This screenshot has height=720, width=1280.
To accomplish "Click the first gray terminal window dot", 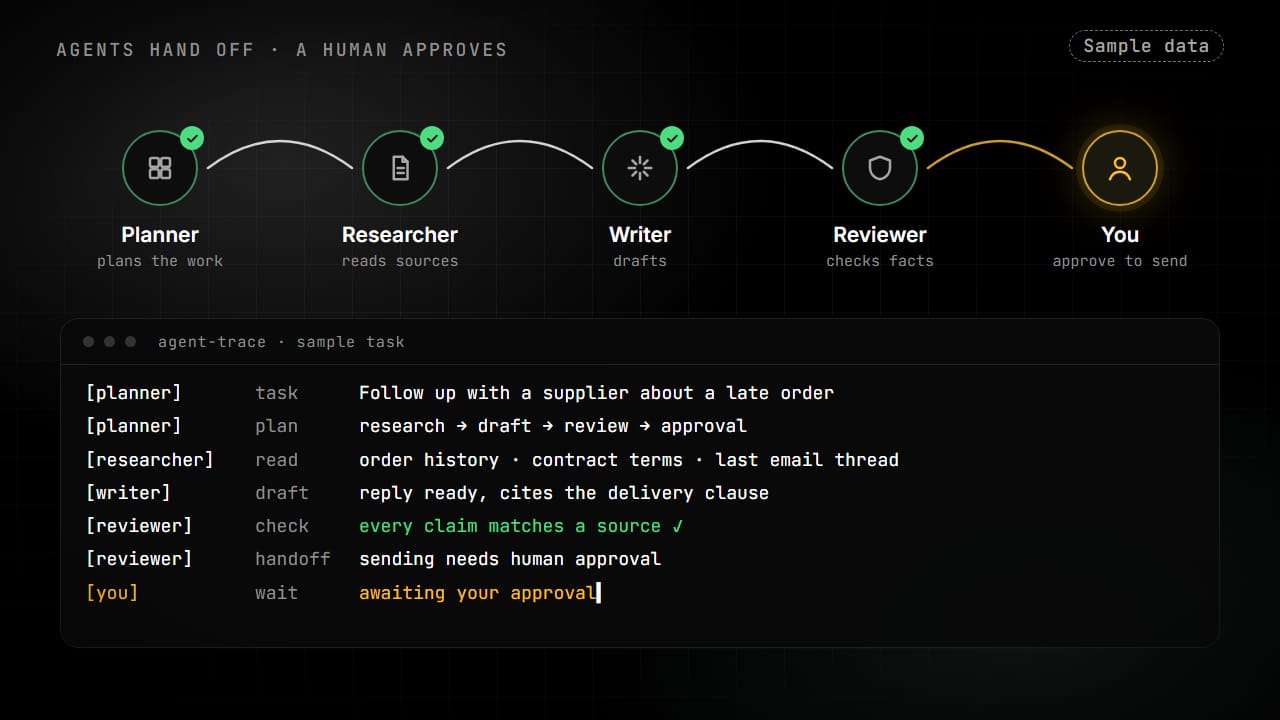I will (x=88, y=342).
